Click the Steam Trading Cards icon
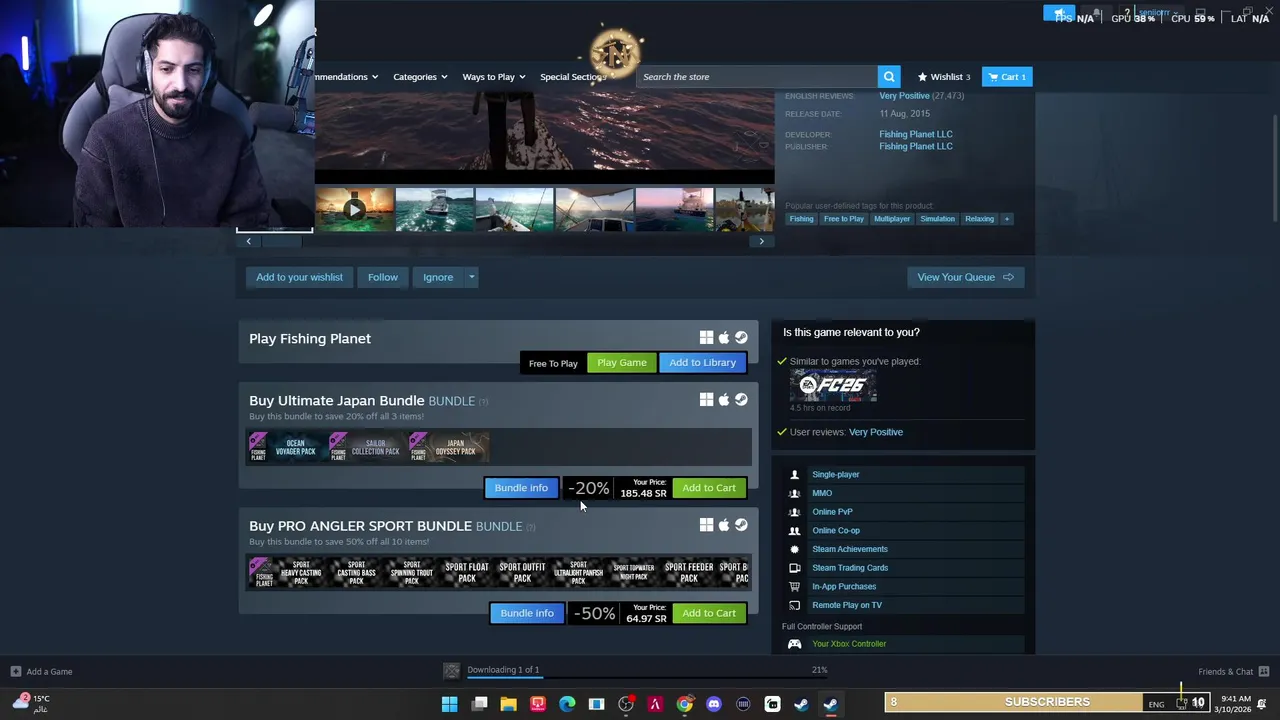The image size is (1280, 720). [x=795, y=568]
